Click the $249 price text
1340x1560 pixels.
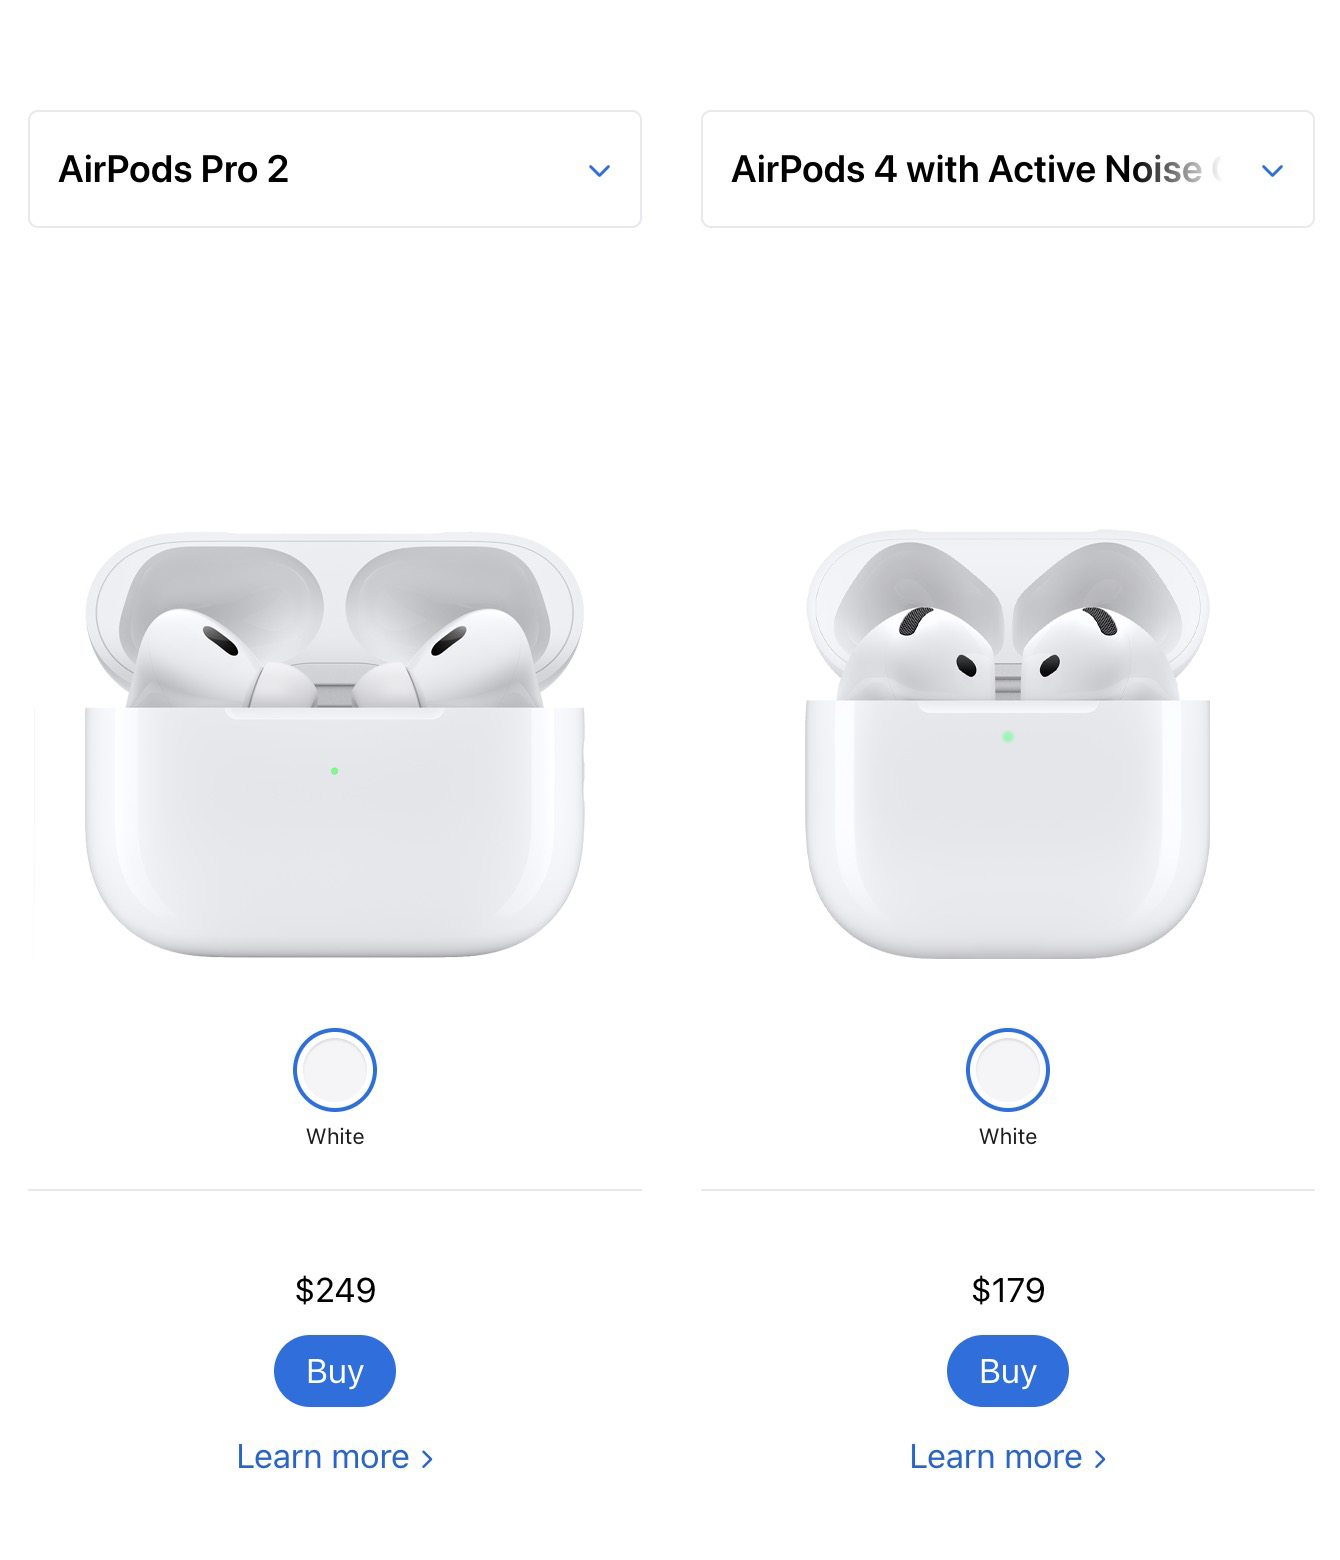(x=335, y=1290)
